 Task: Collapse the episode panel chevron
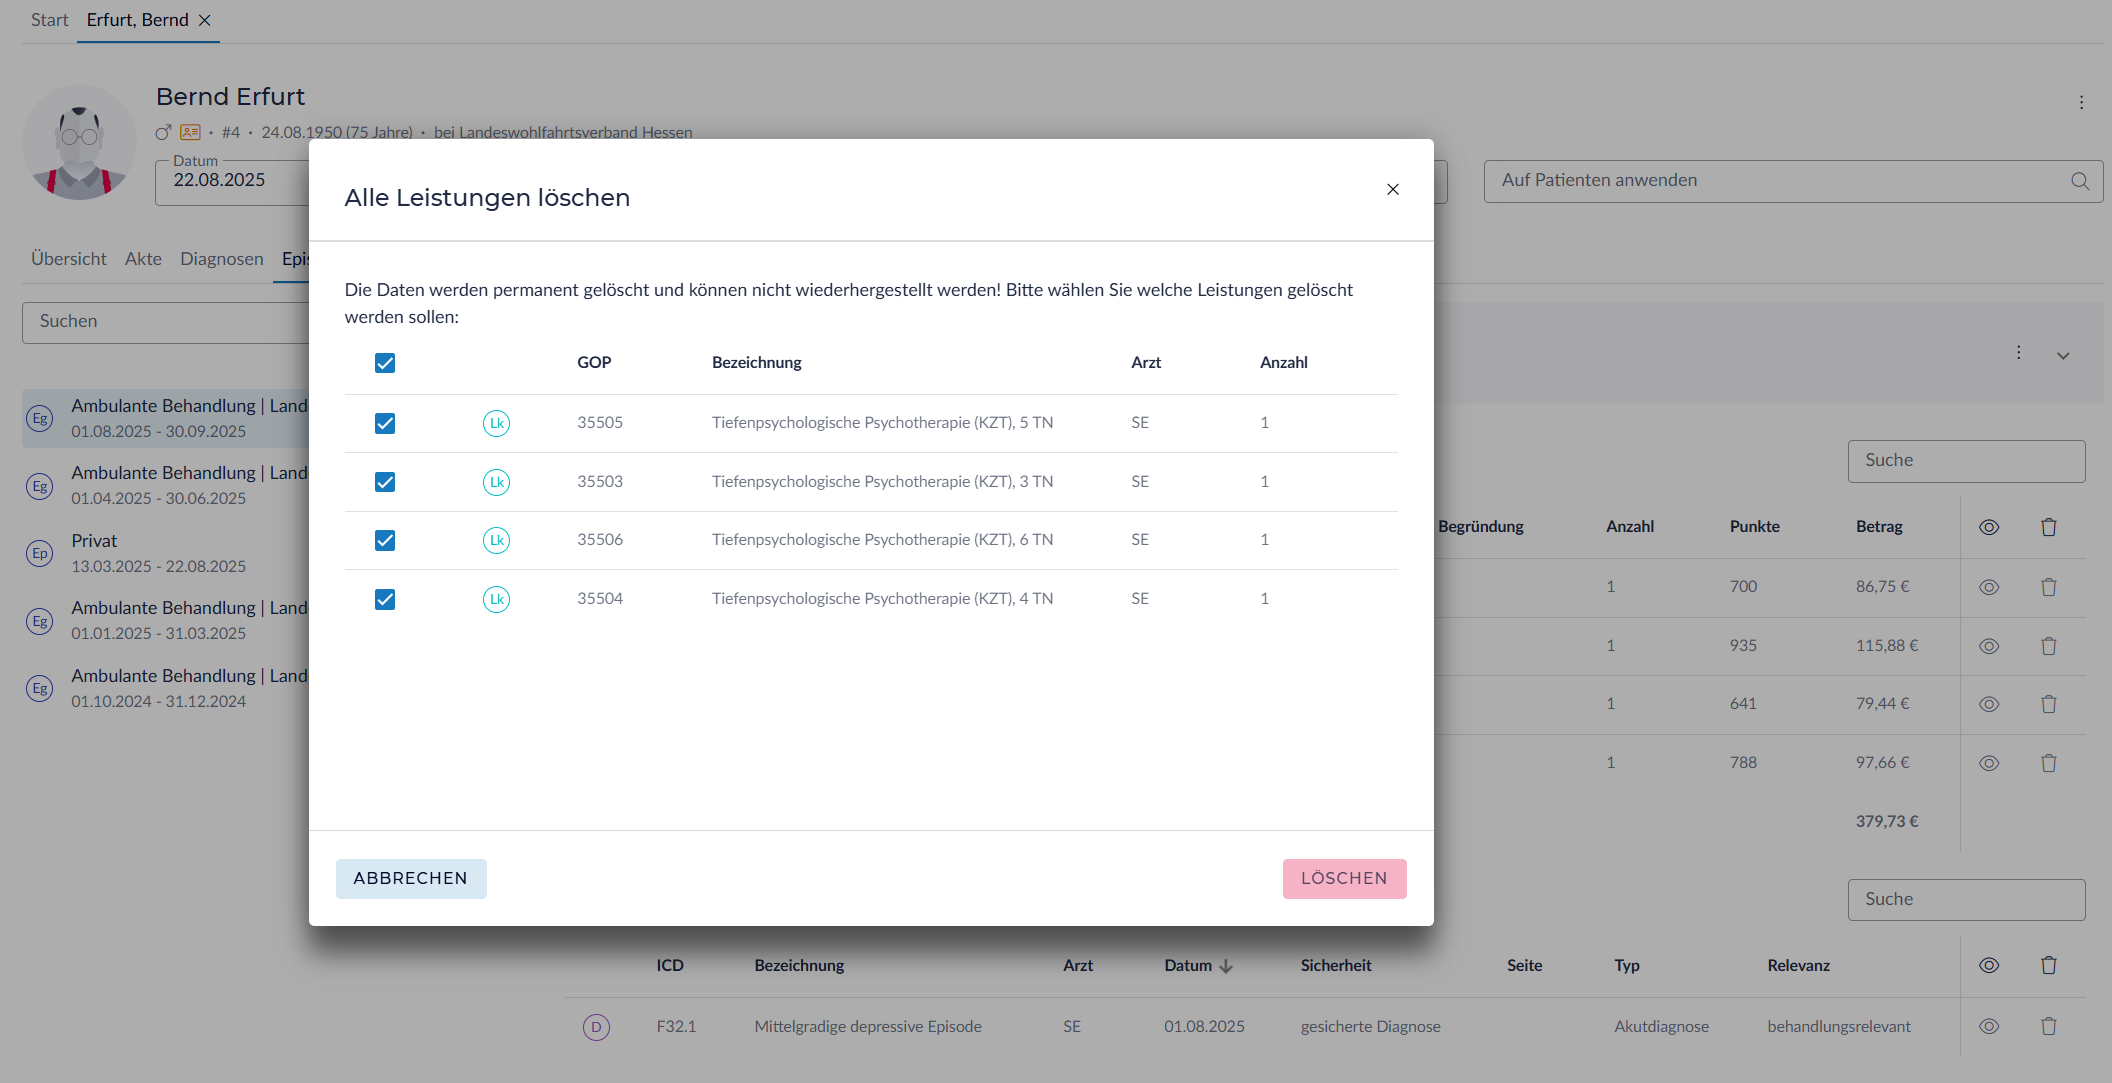click(2063, 355)
